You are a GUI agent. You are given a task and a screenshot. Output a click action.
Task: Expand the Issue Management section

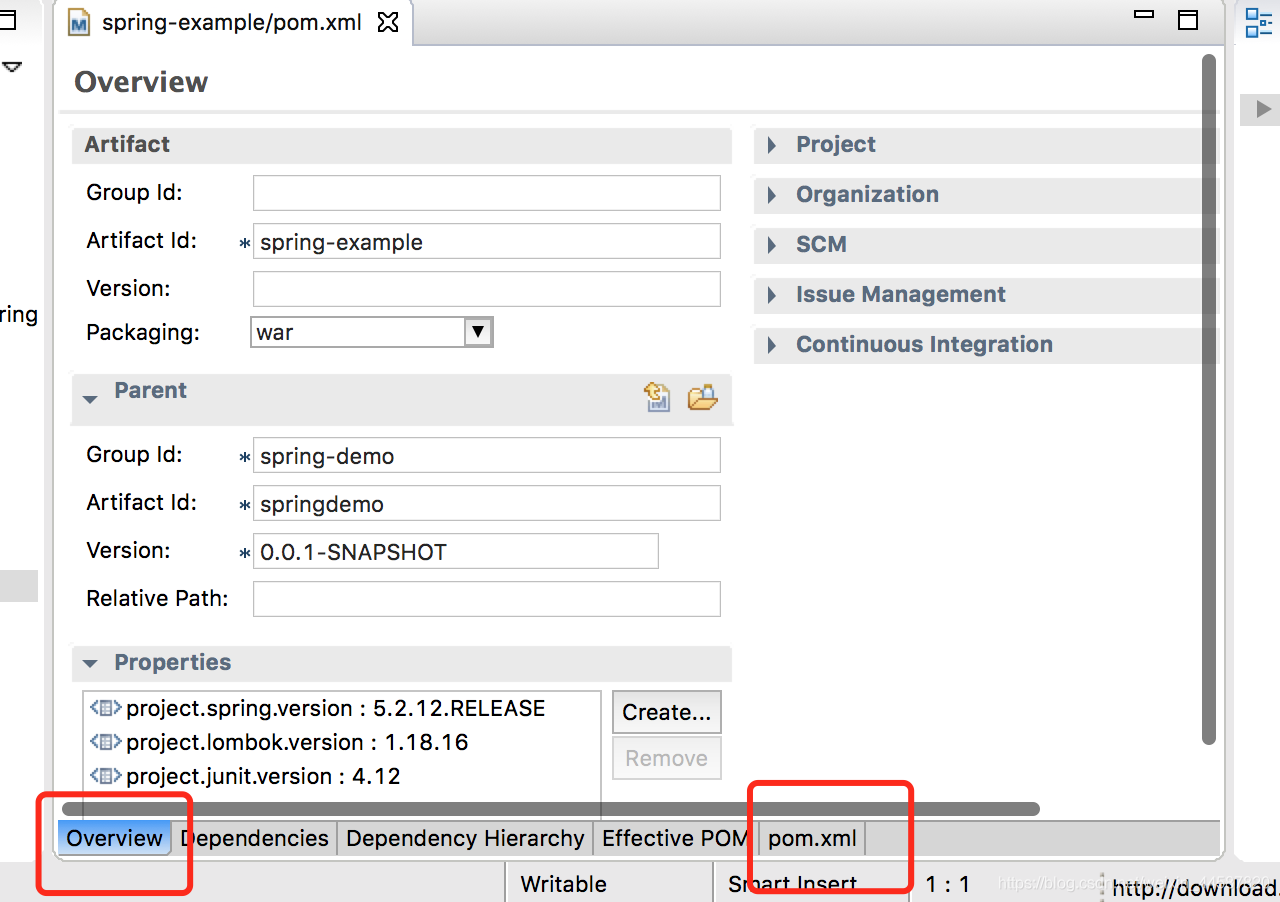point(771,295)
